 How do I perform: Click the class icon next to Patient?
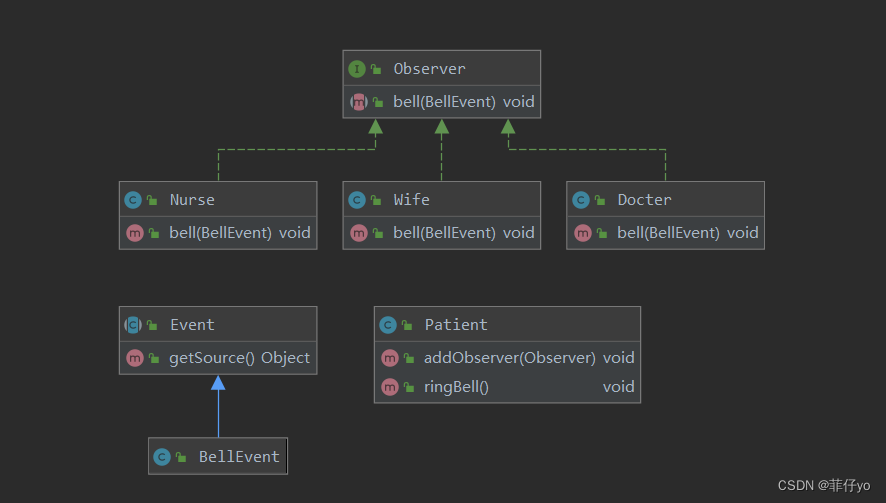[388, 325]
